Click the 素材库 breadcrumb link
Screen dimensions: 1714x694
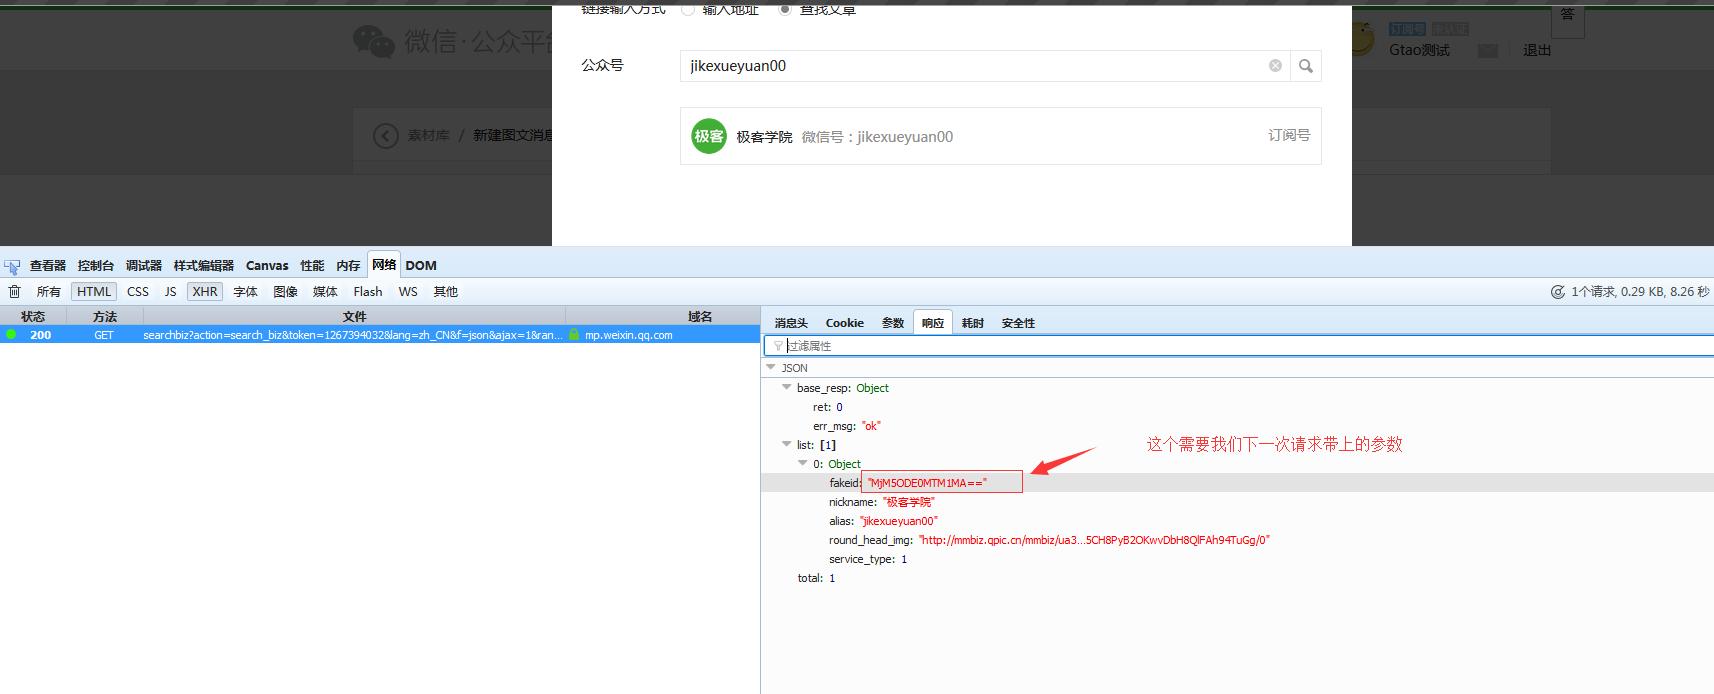point(429,136)
